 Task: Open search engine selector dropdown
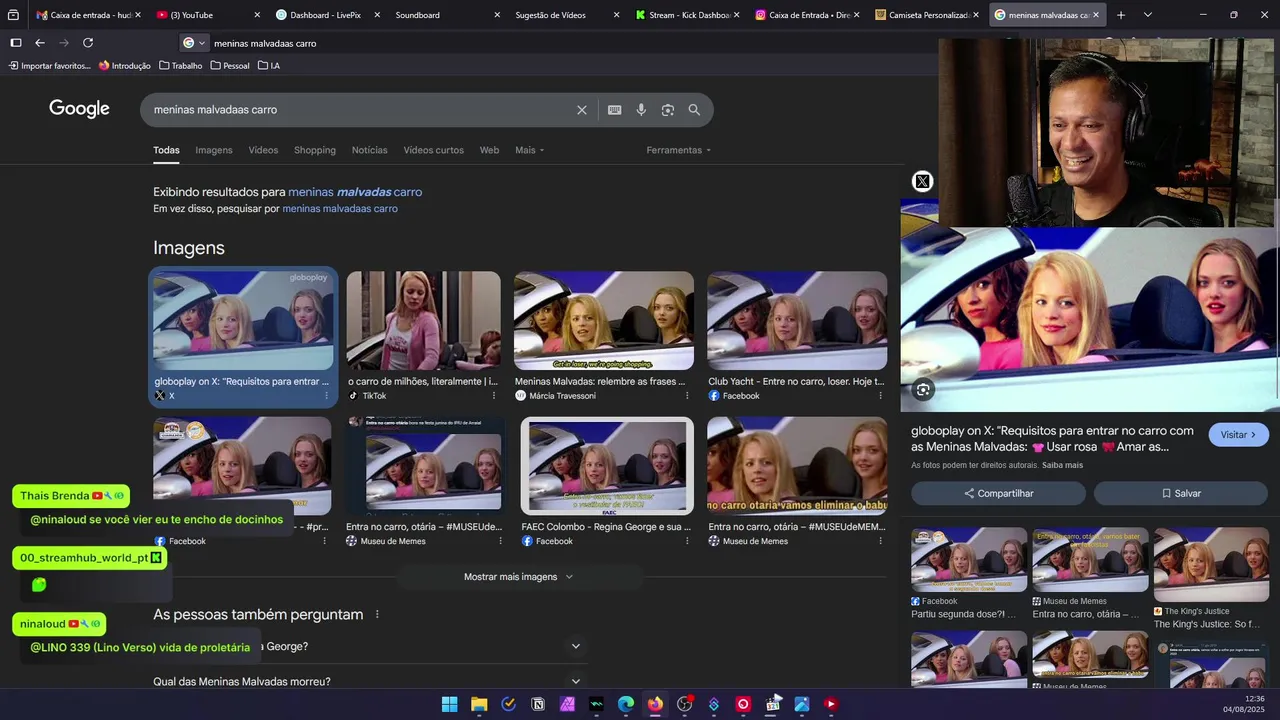(x=194, y=43)
